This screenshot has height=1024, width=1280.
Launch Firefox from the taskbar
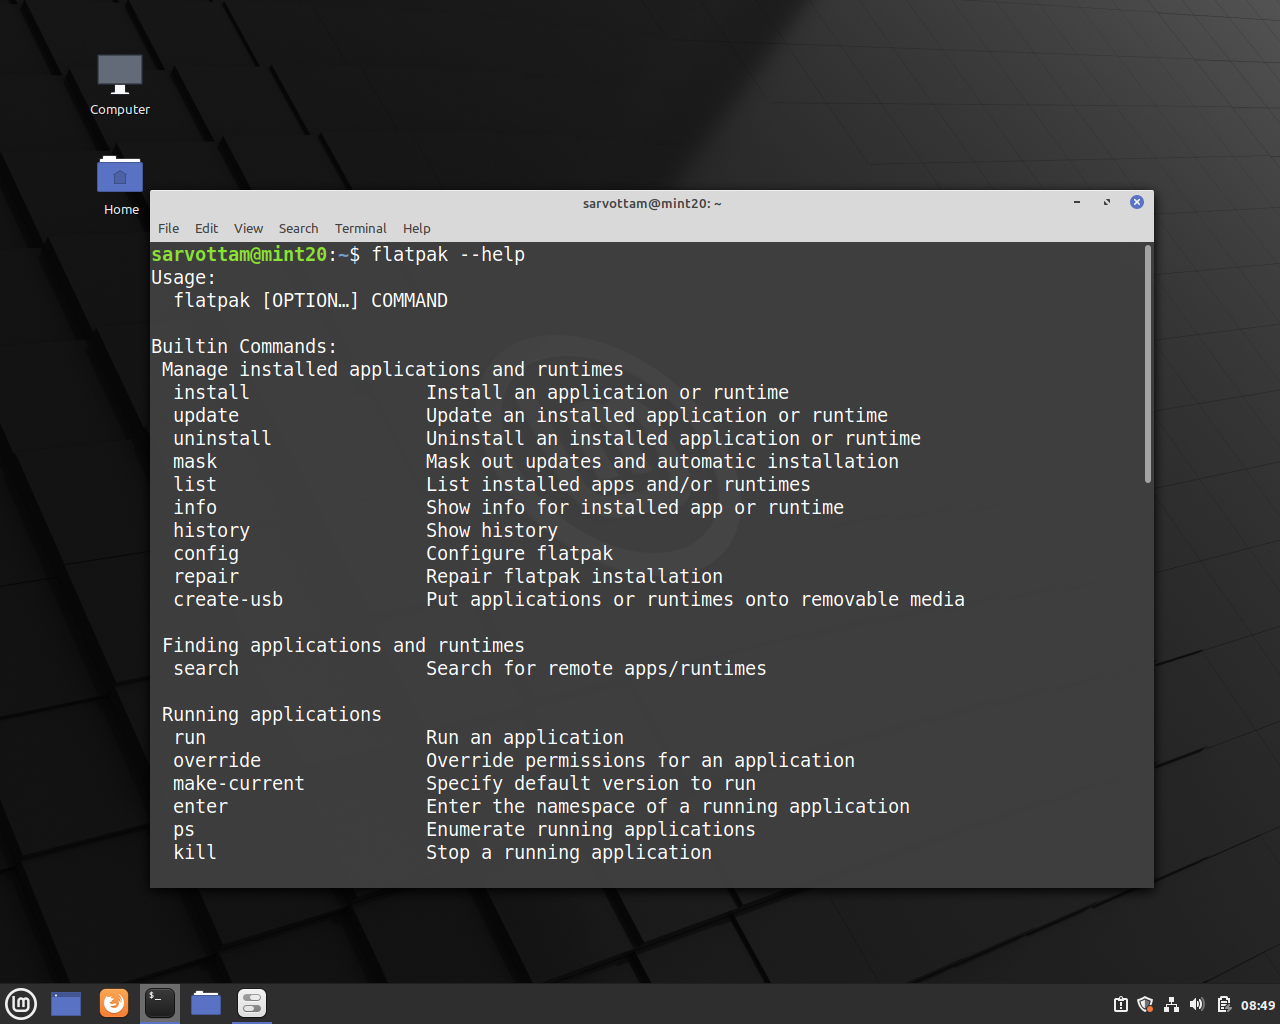pyautogui.click(x=113, y=1003)
